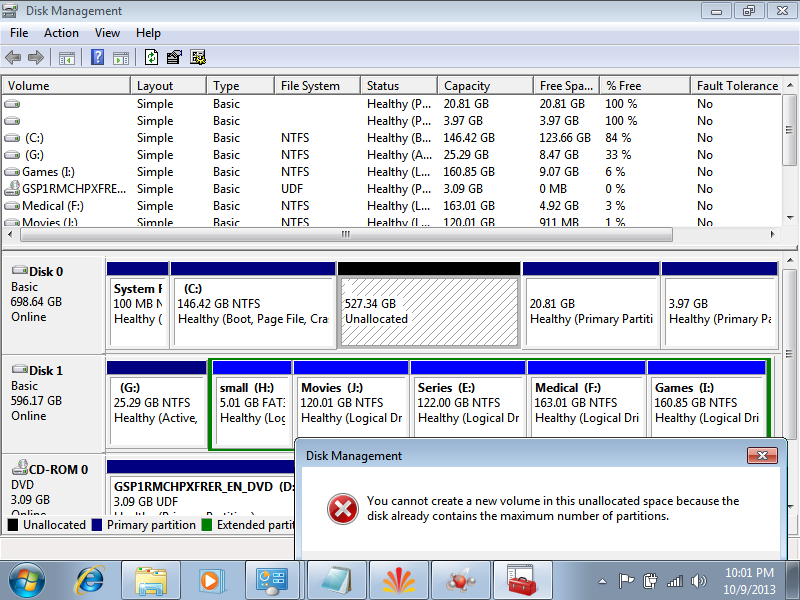Click the Windows Start orb

point(25,580)
